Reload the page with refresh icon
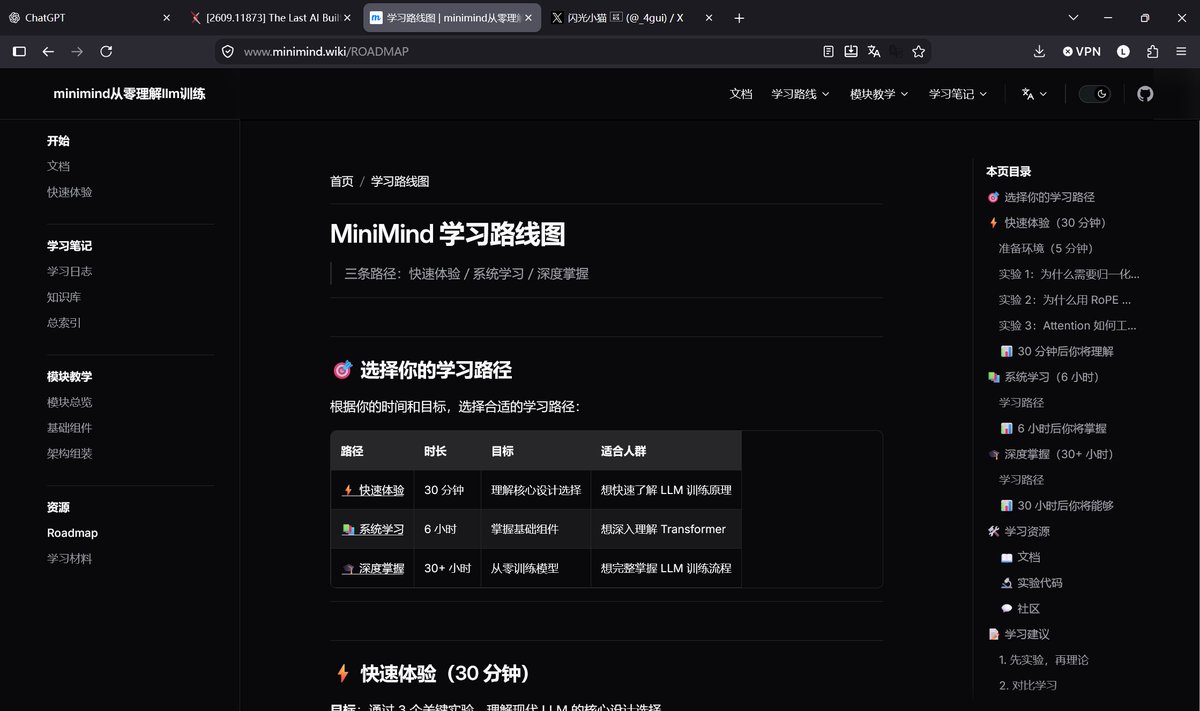 [106, 51]
